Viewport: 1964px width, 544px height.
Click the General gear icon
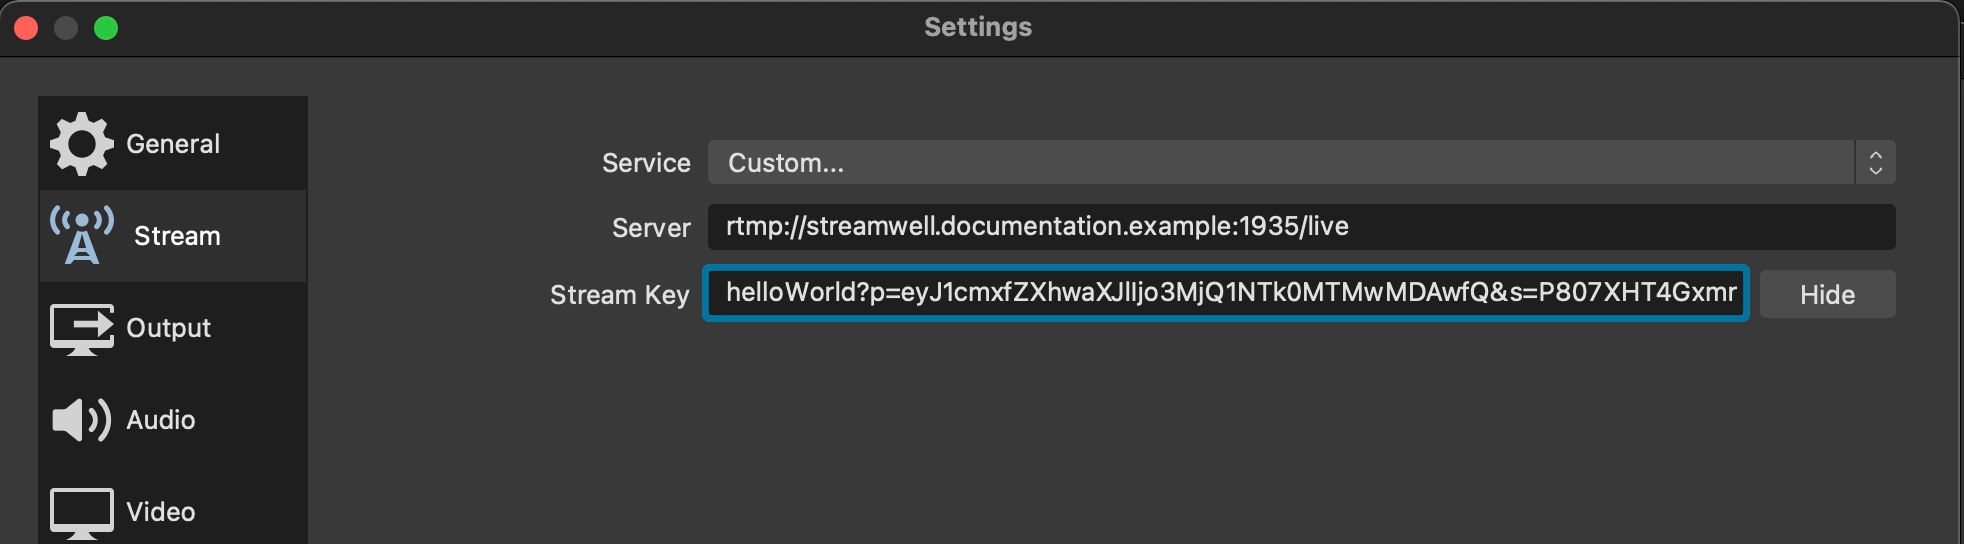coord(82,144)
